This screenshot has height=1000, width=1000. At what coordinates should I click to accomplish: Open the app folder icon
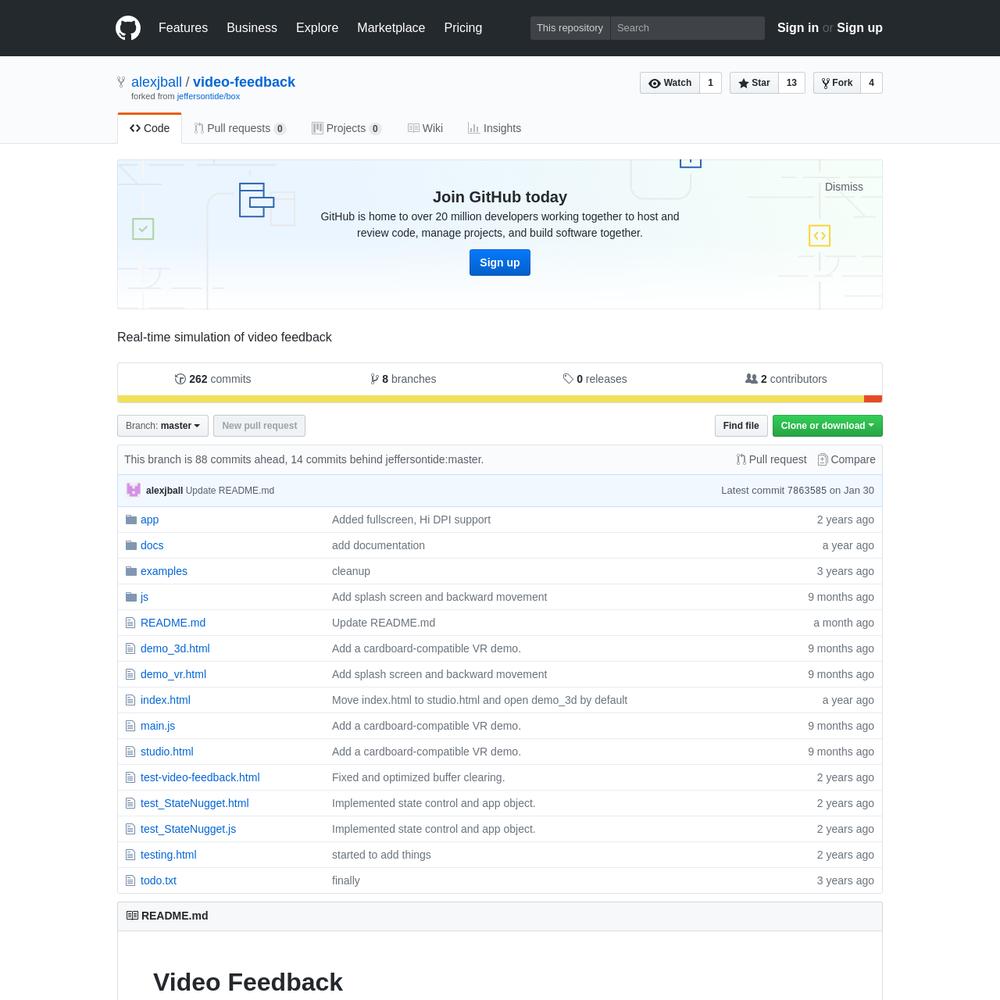click(x=131, y=519)
